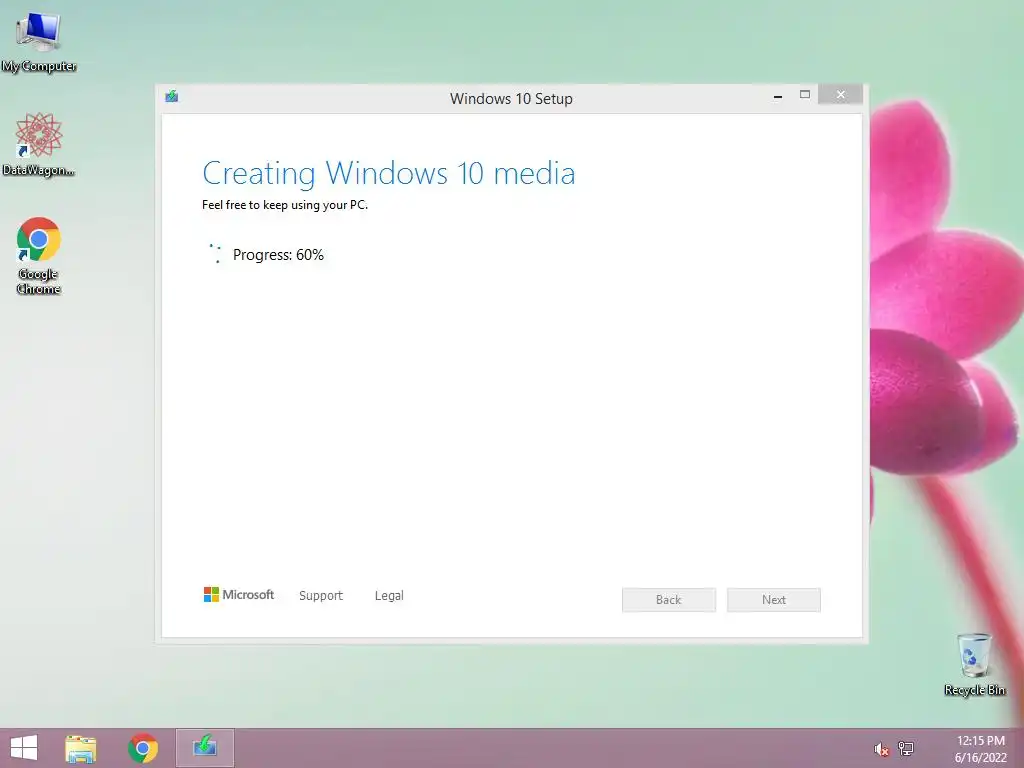Launch Google Chrome from desktop shortcut
Image resolution: width=1024 pixels, height=768 pixels.
click(39, 255)
